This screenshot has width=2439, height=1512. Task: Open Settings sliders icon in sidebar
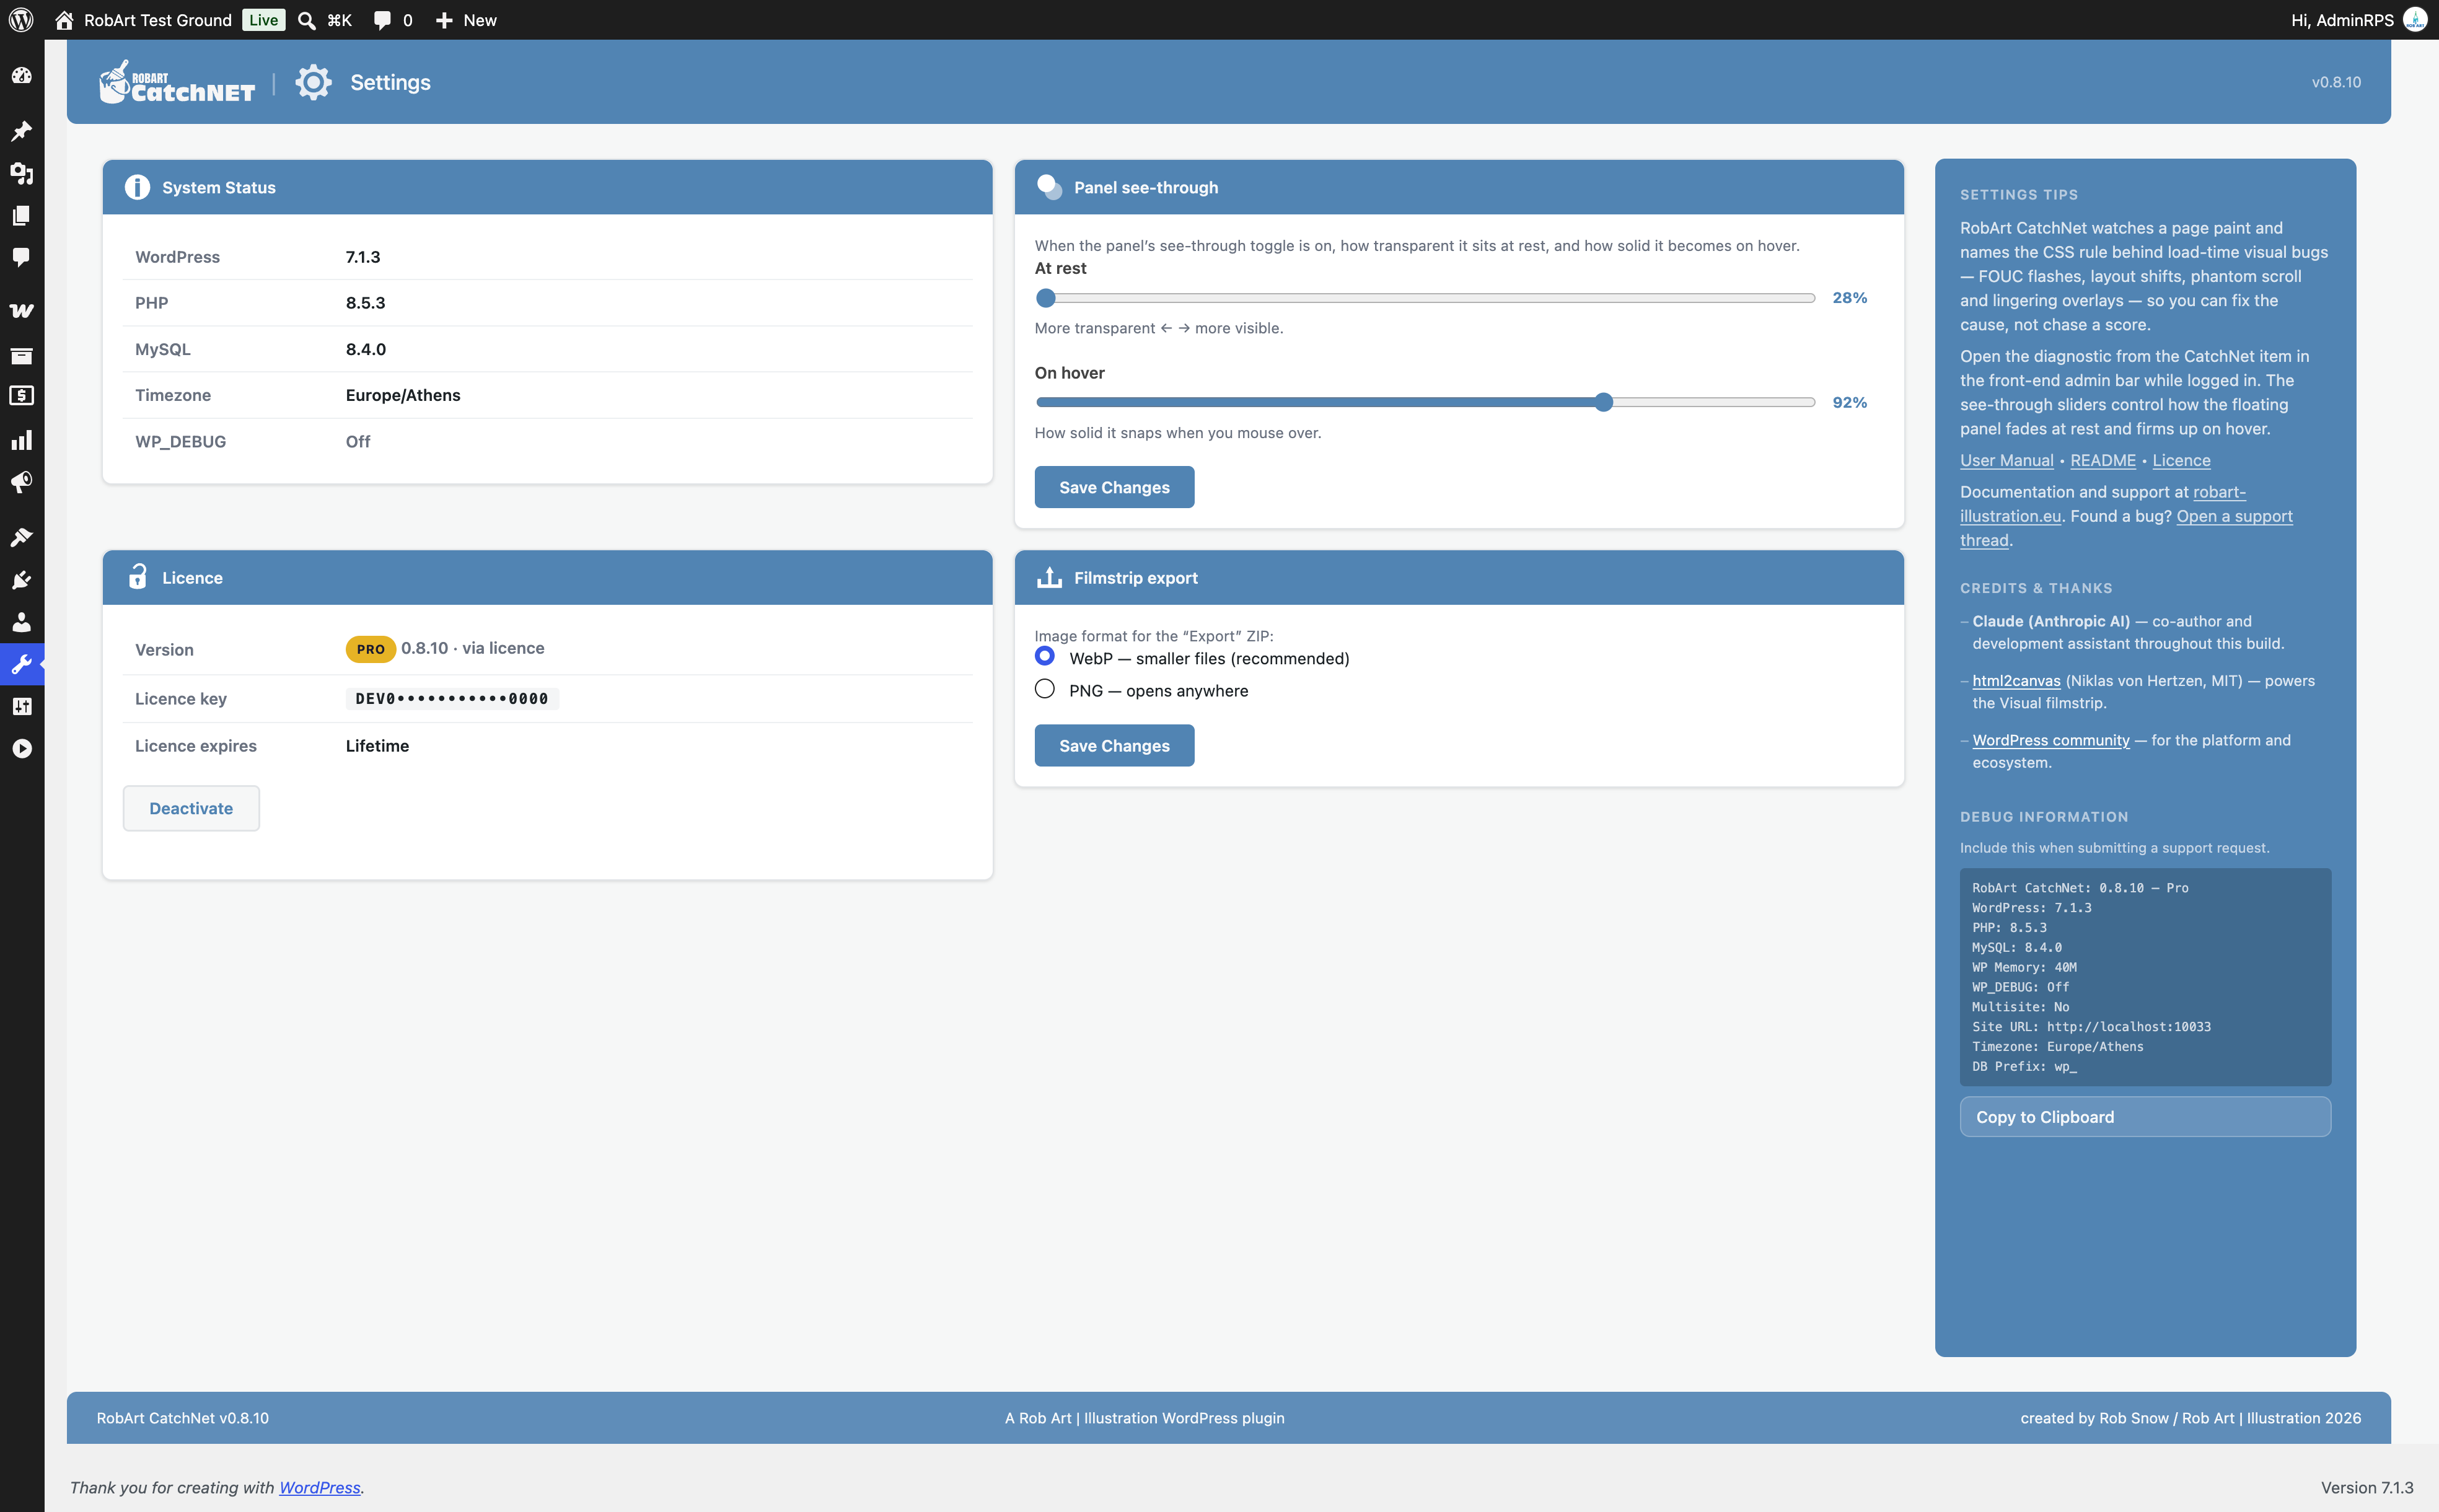click(x=21, y=707)
